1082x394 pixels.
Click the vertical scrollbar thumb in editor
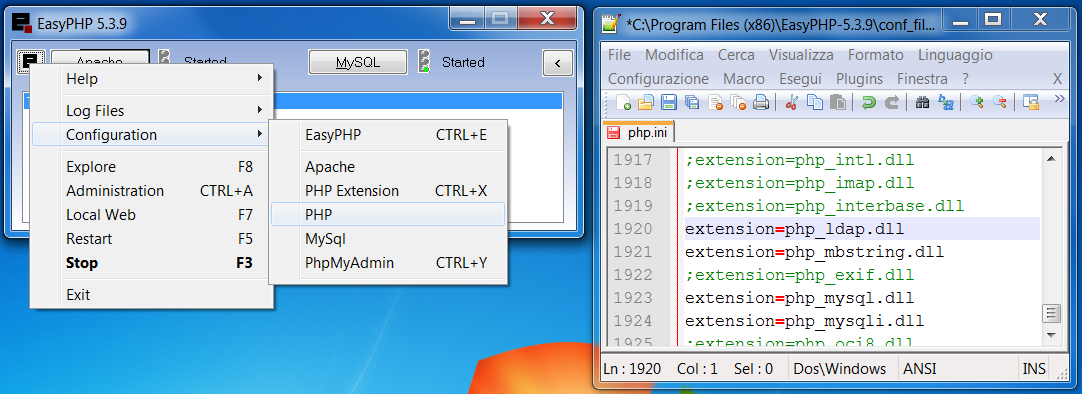coord(1051,313)
